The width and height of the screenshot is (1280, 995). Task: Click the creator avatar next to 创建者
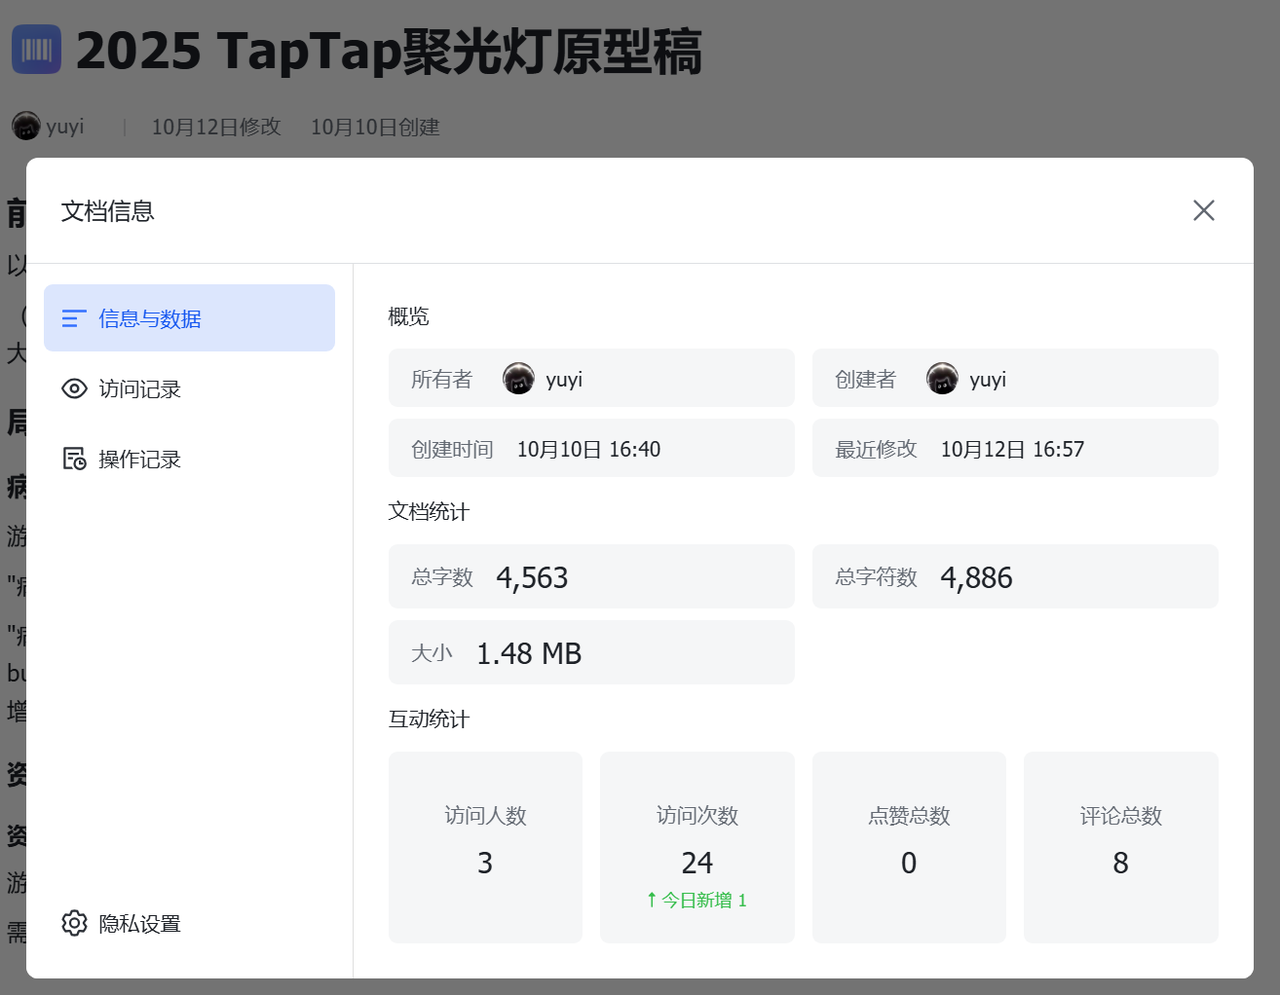tap(942, 378)
